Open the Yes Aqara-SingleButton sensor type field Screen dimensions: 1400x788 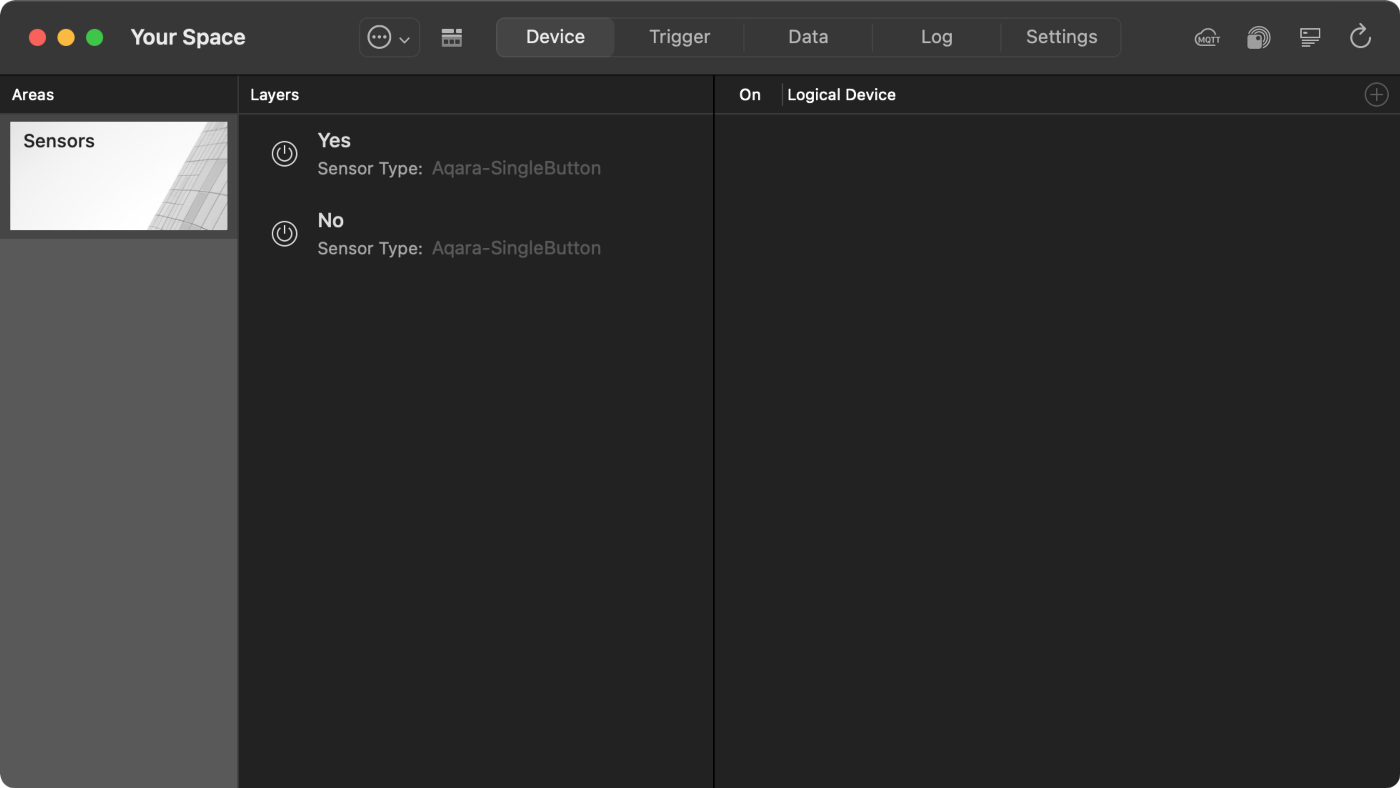(516, 167)
